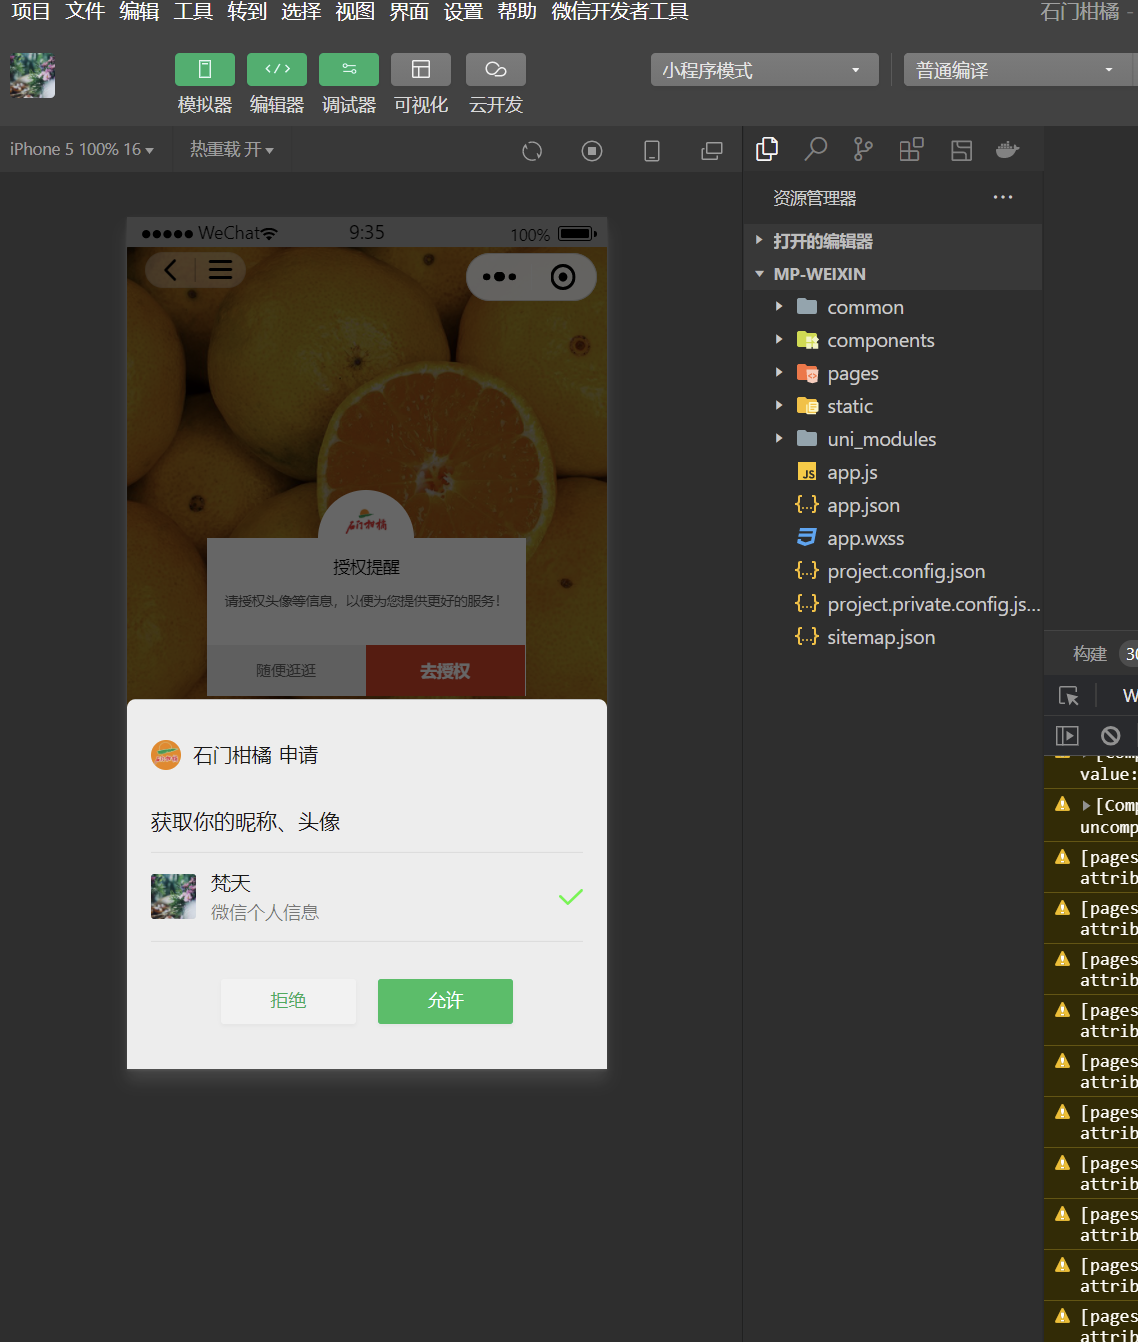This screenshot has height=1342, width=1138.
Task: Click the refresh simulator icon
Action: point(532,151)
